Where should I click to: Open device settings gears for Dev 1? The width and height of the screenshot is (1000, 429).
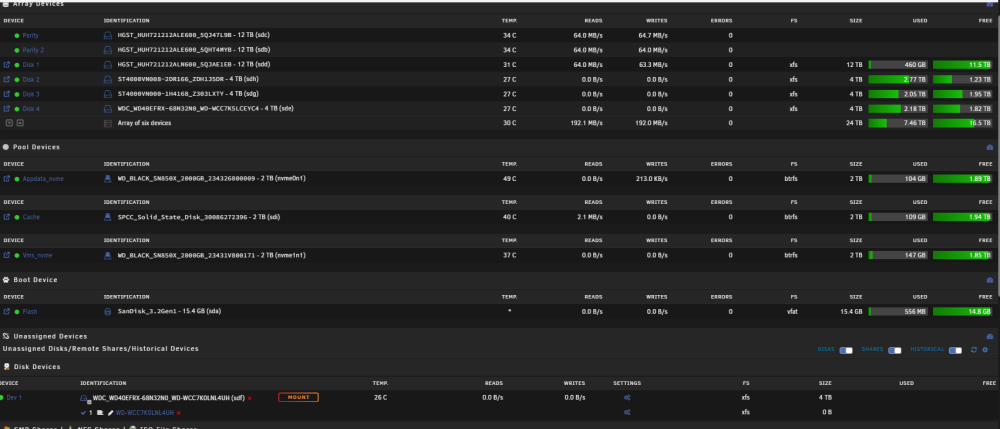coord(628,397)
